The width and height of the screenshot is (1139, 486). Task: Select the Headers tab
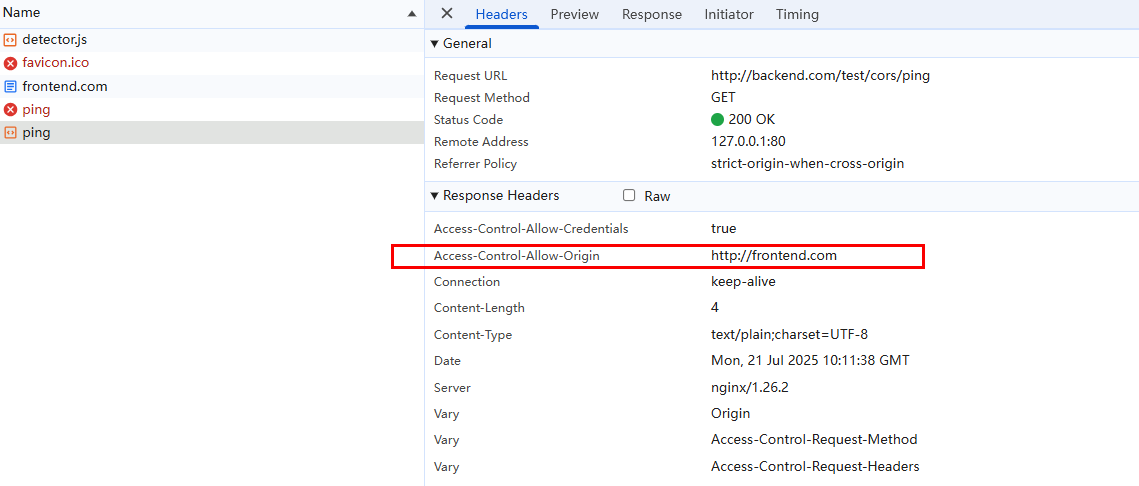pos(501,14)
